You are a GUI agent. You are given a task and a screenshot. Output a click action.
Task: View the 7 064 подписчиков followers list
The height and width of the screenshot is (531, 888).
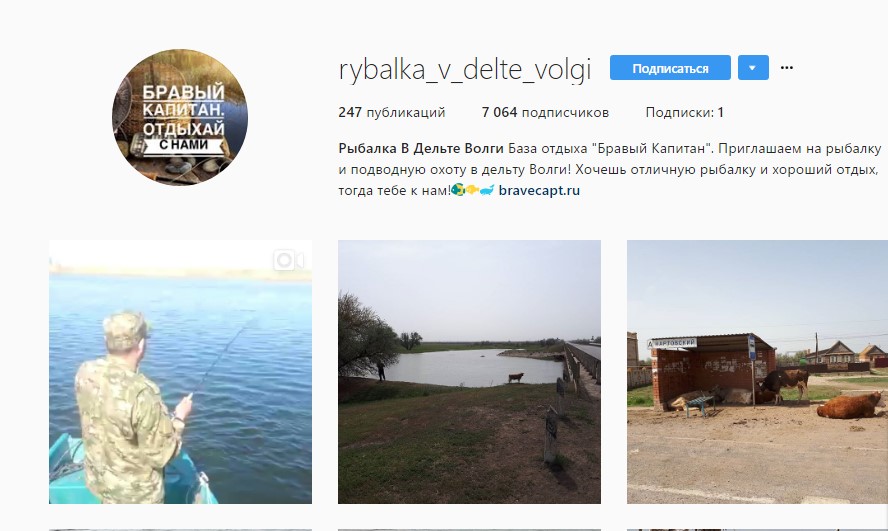[x=545, y=113]
